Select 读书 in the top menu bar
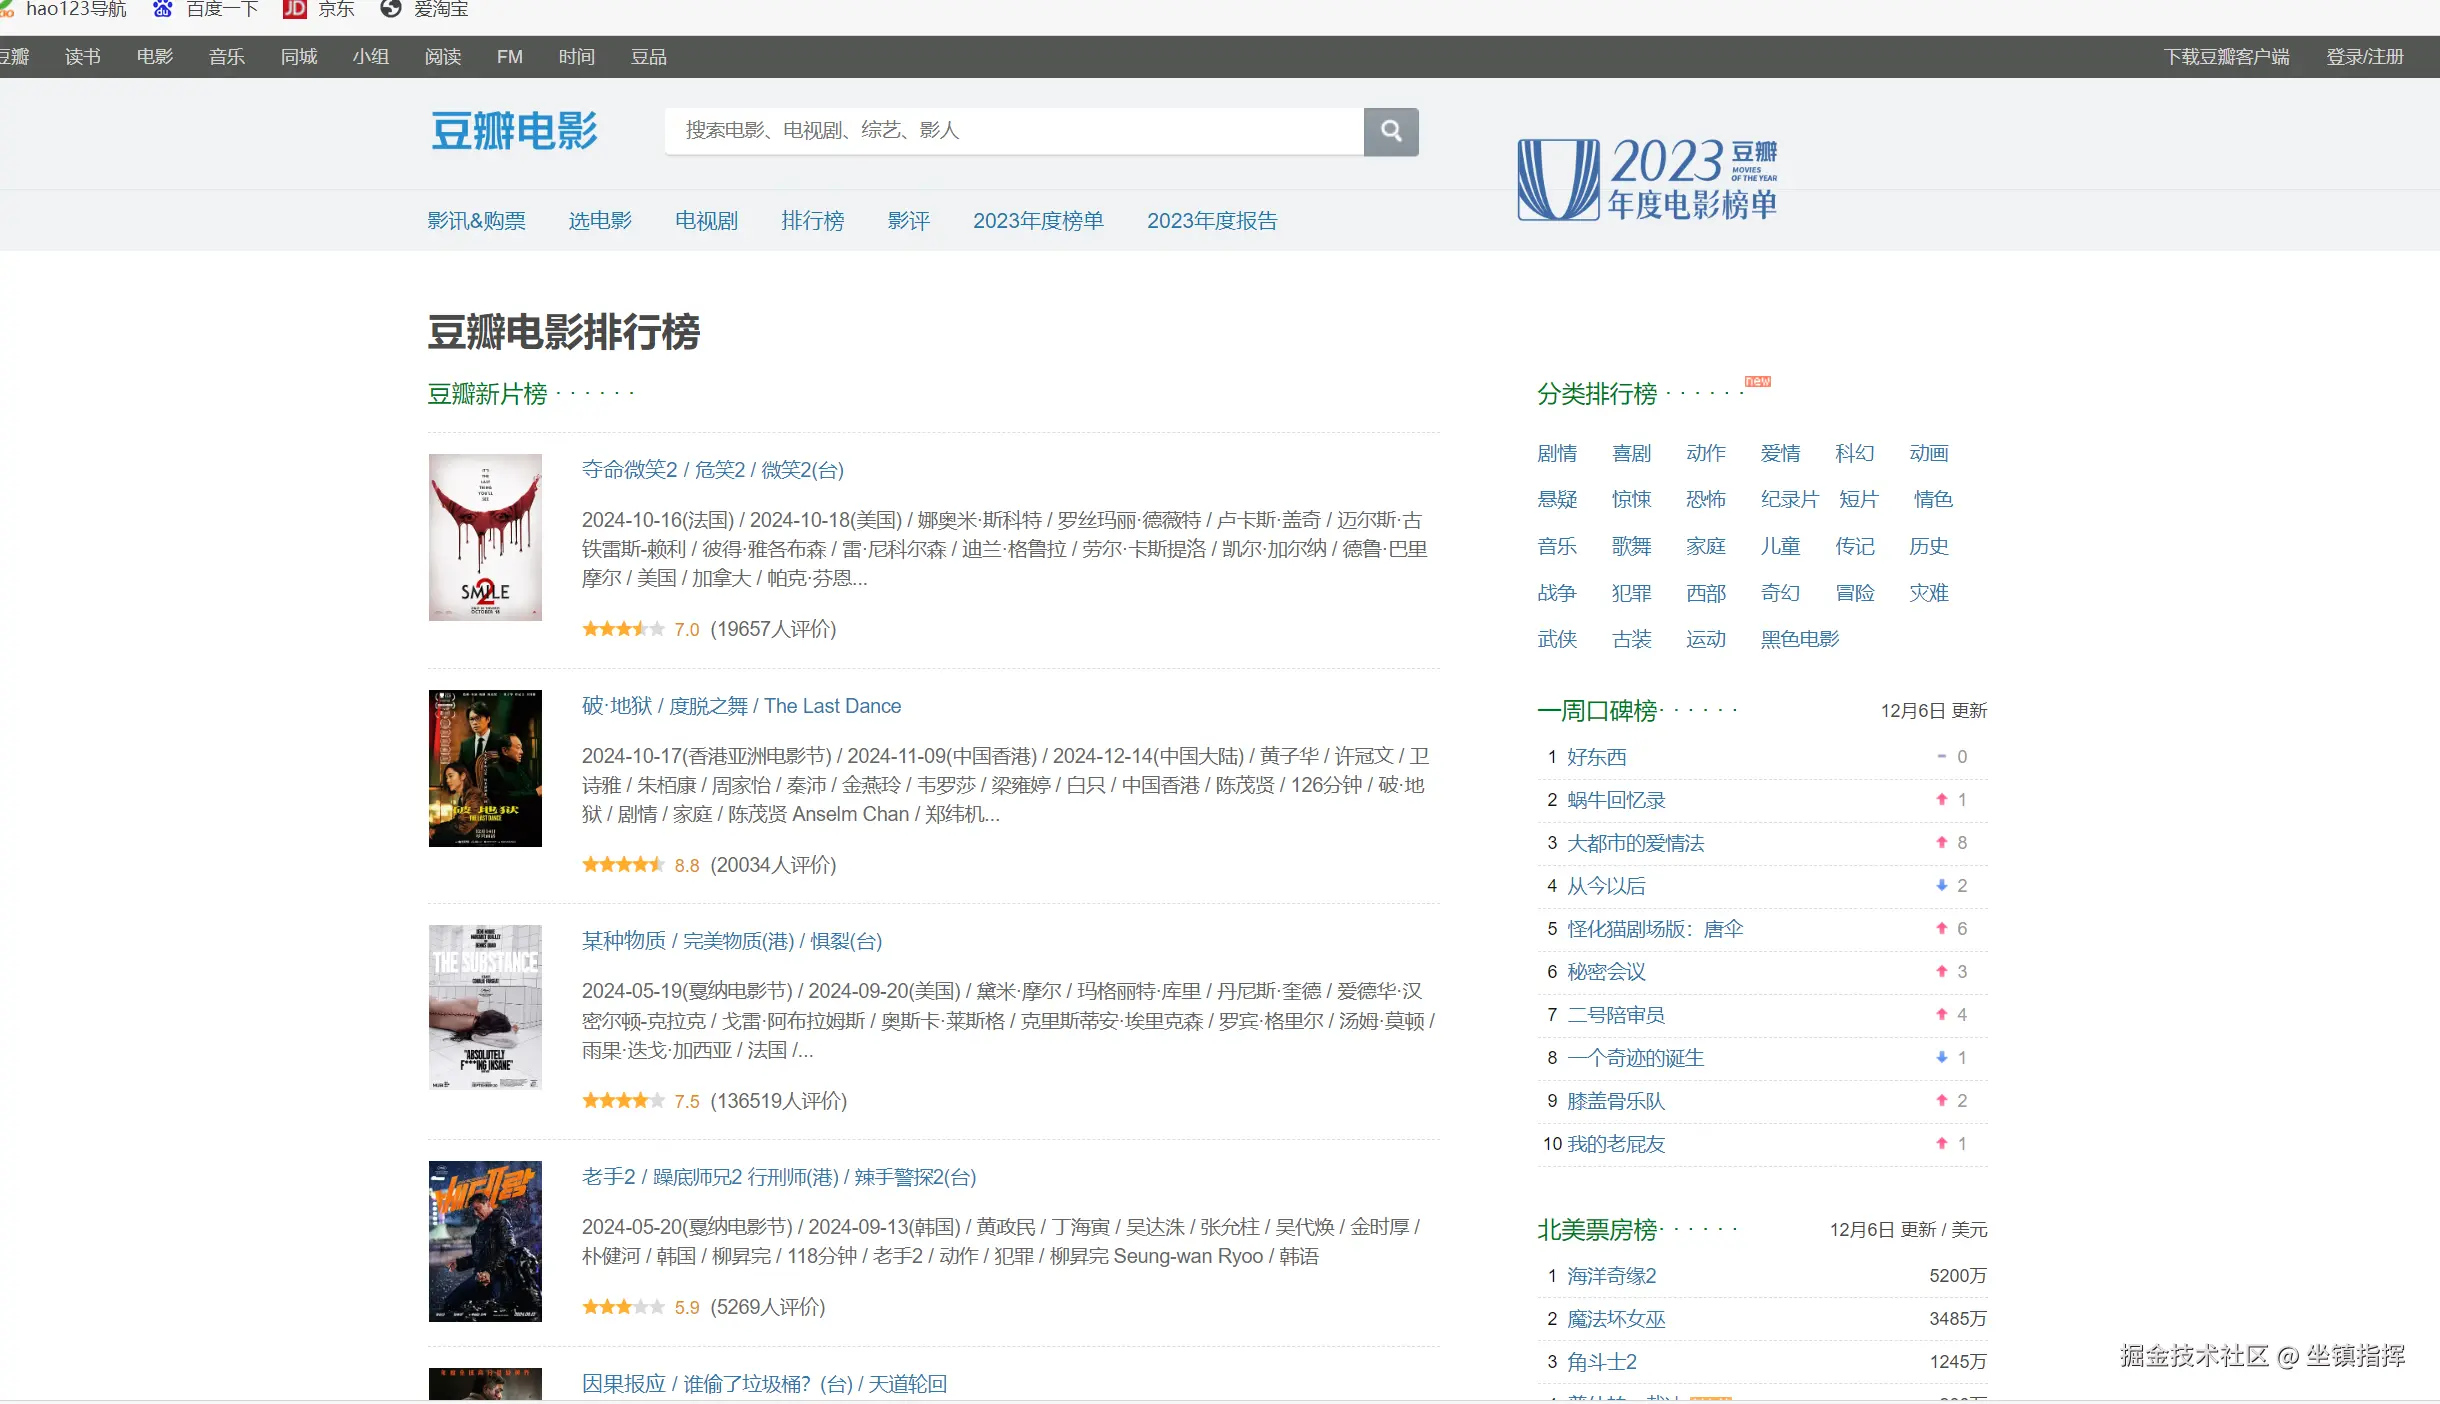The height and width of the screenshot is (1404, 2440). [82, 57]
